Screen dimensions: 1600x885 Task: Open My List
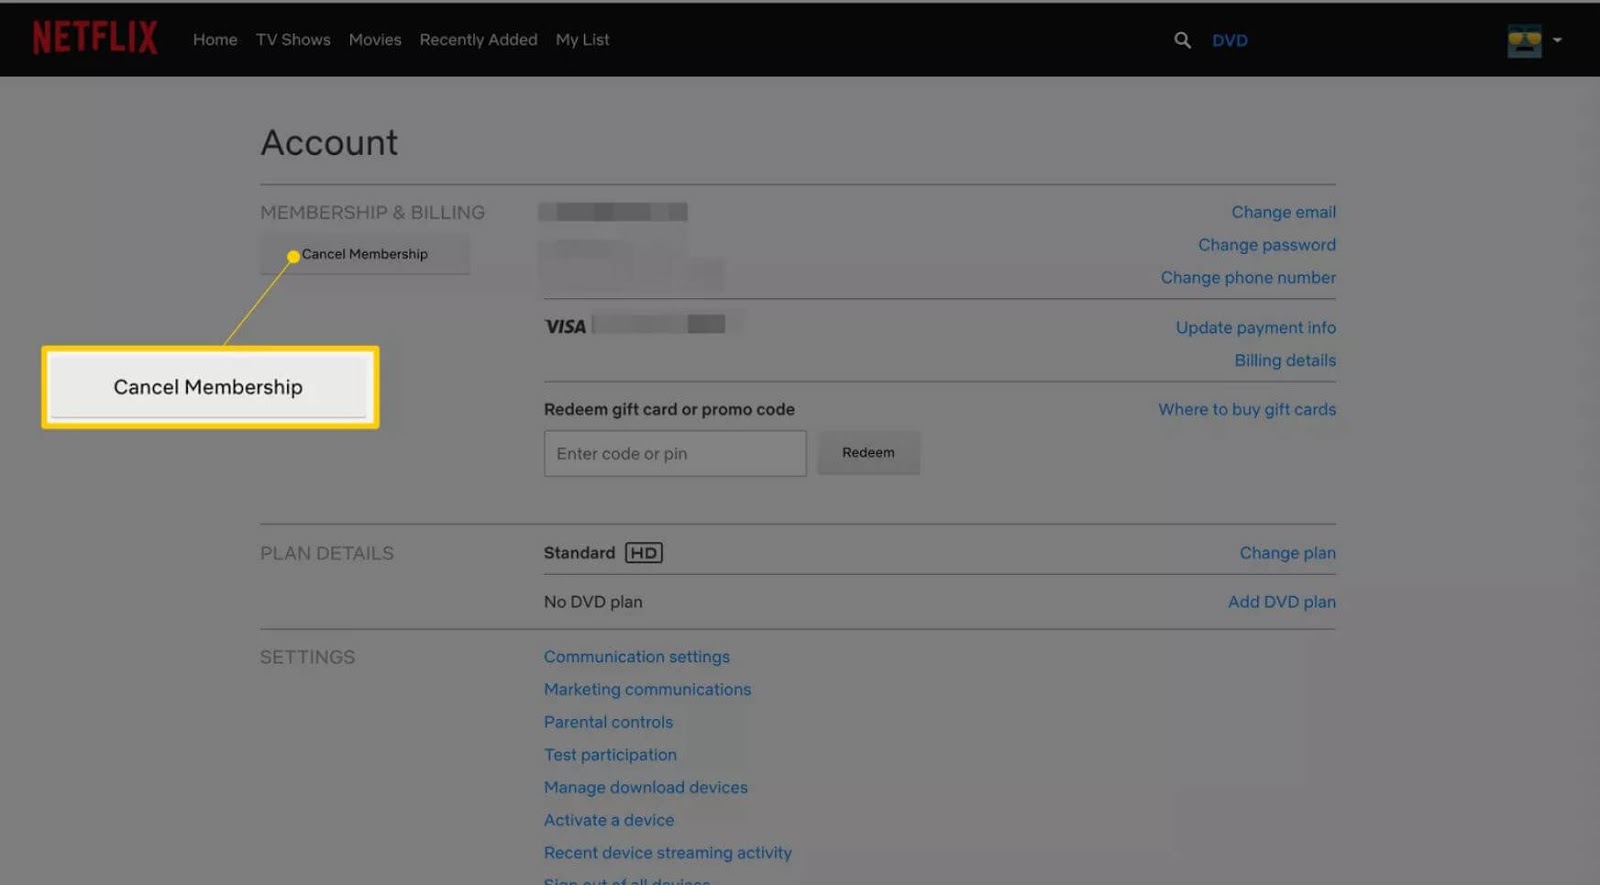click(x=582, y=40)
